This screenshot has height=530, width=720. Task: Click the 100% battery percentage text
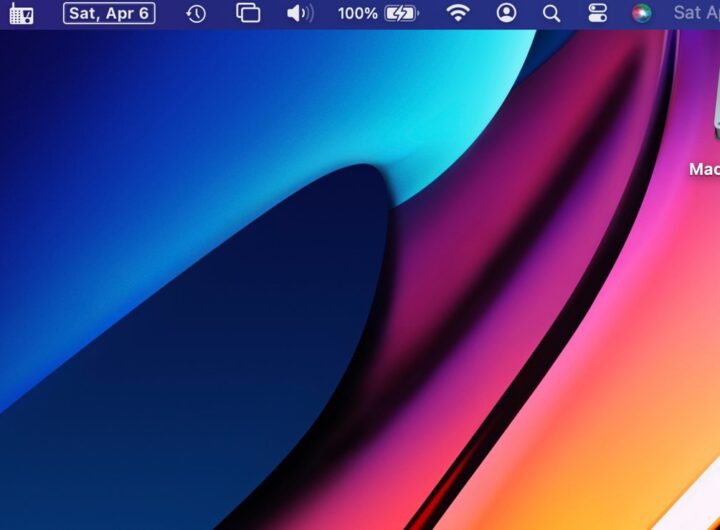357,14
